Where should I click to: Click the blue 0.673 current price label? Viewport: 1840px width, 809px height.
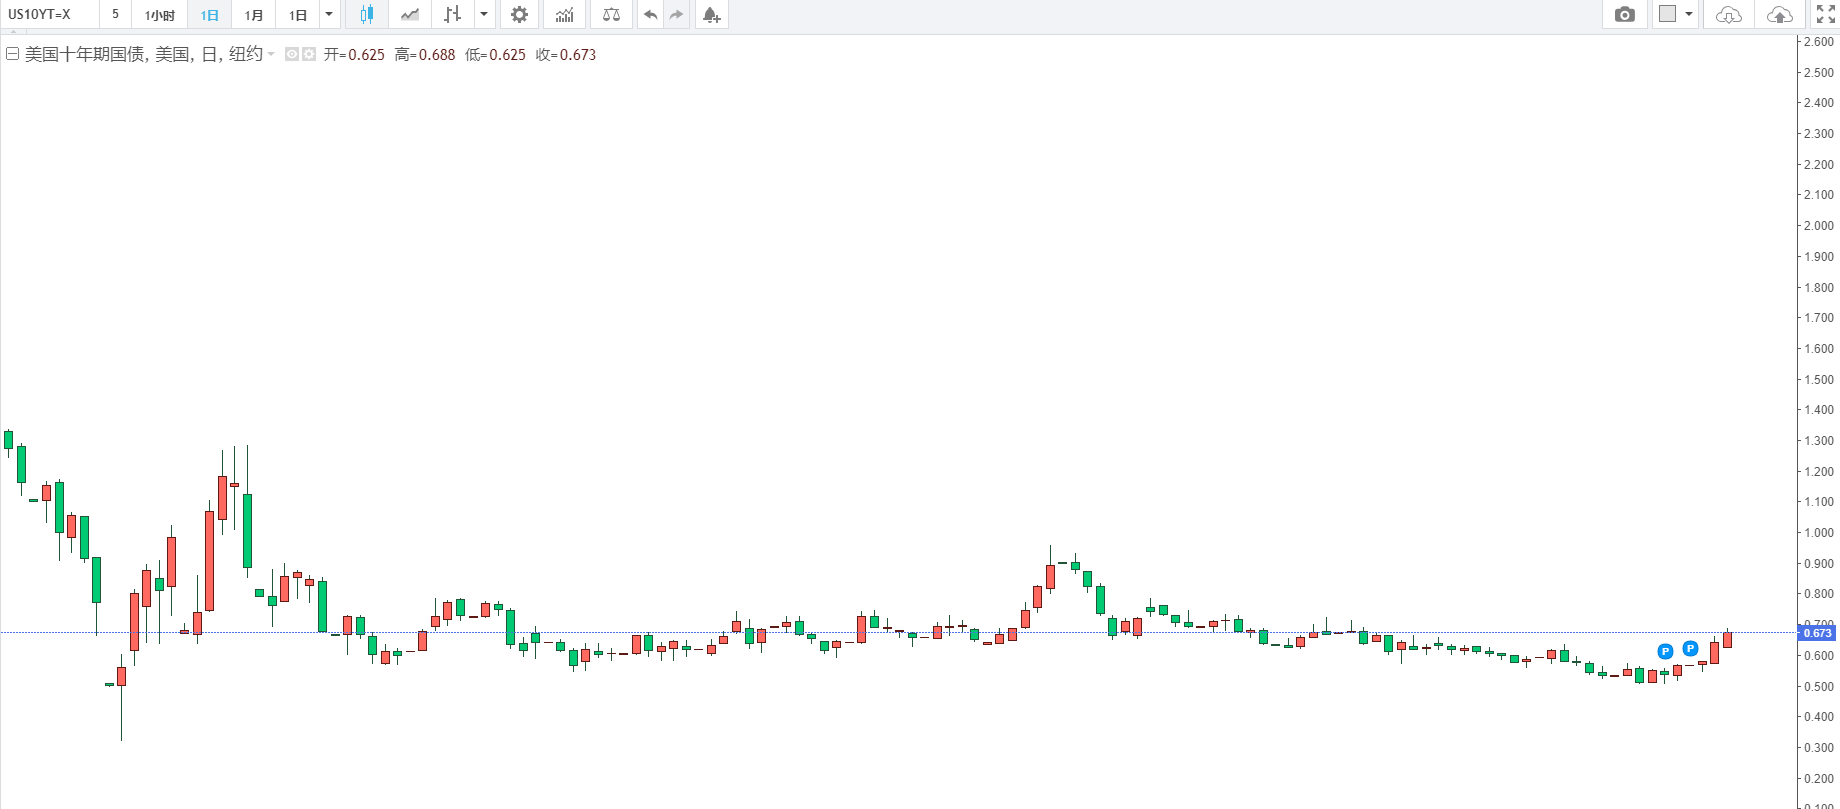1818,633
